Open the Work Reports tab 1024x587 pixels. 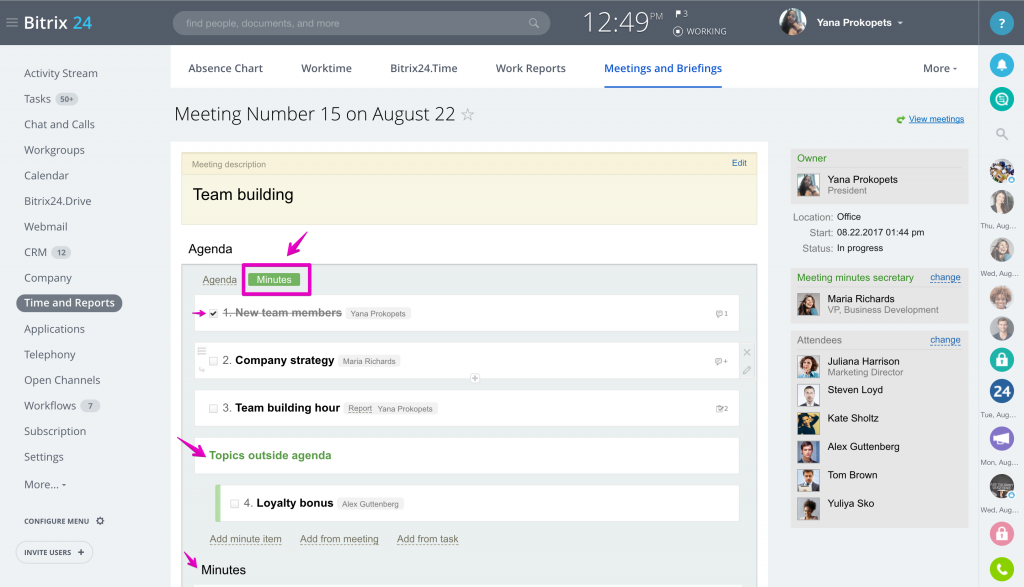point(530,68)
